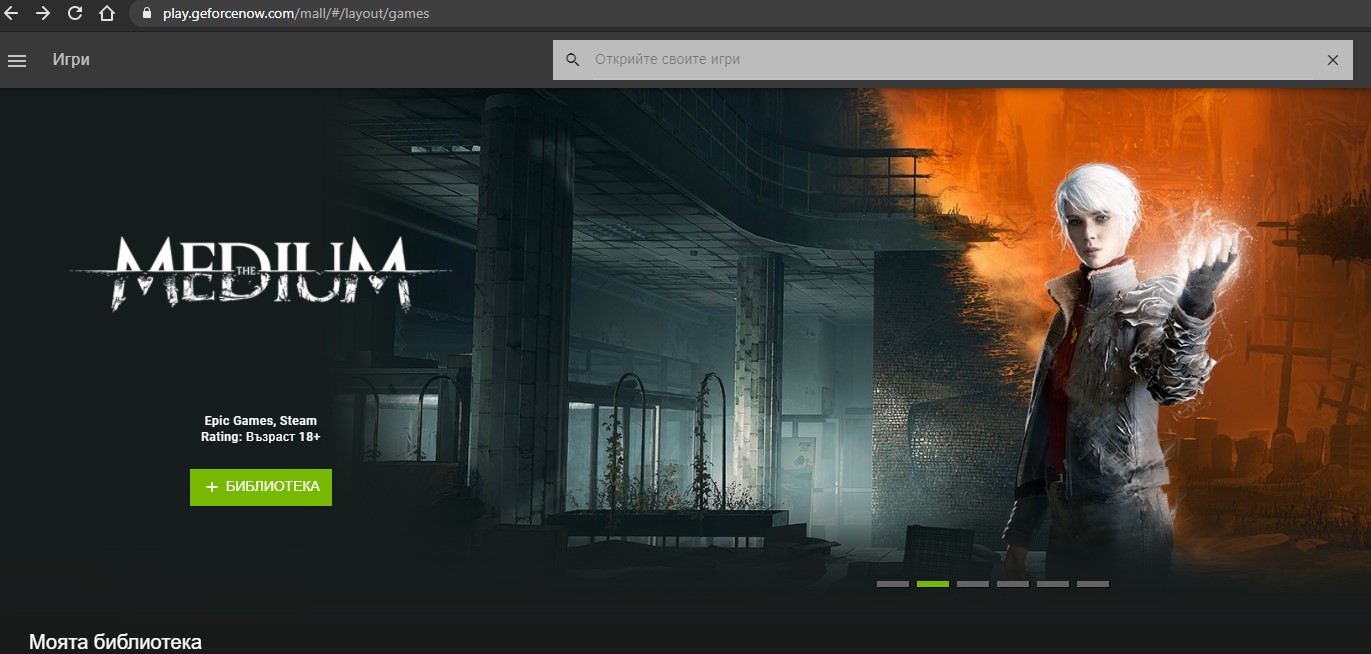Advance carousel via the fourth dot
This screenshot has height=654, width=1371.
click(1013, 583)
